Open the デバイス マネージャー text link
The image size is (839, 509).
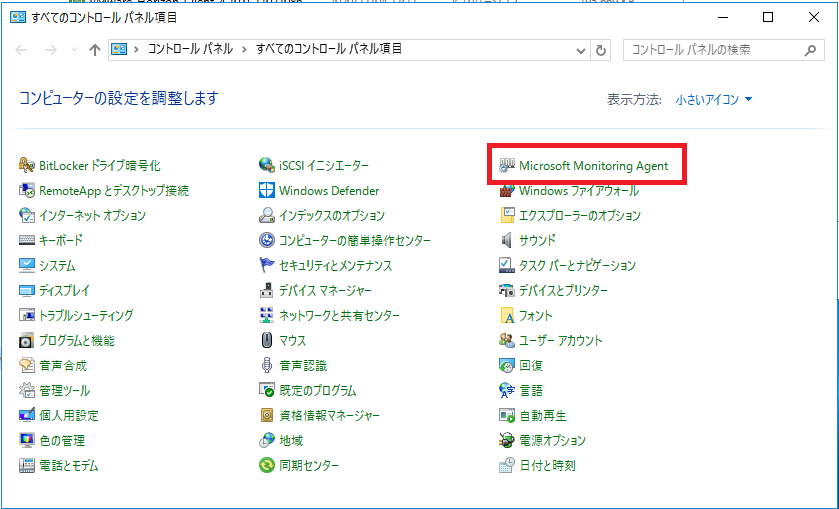point(325,291)
